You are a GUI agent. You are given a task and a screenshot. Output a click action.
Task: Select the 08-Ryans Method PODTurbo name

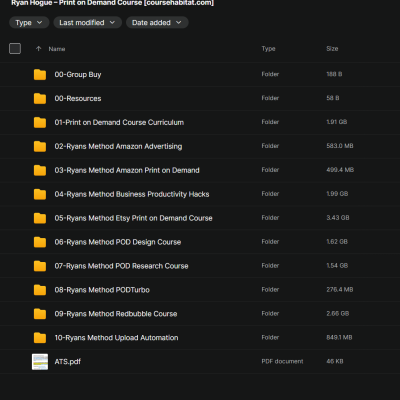pos(102,290)
